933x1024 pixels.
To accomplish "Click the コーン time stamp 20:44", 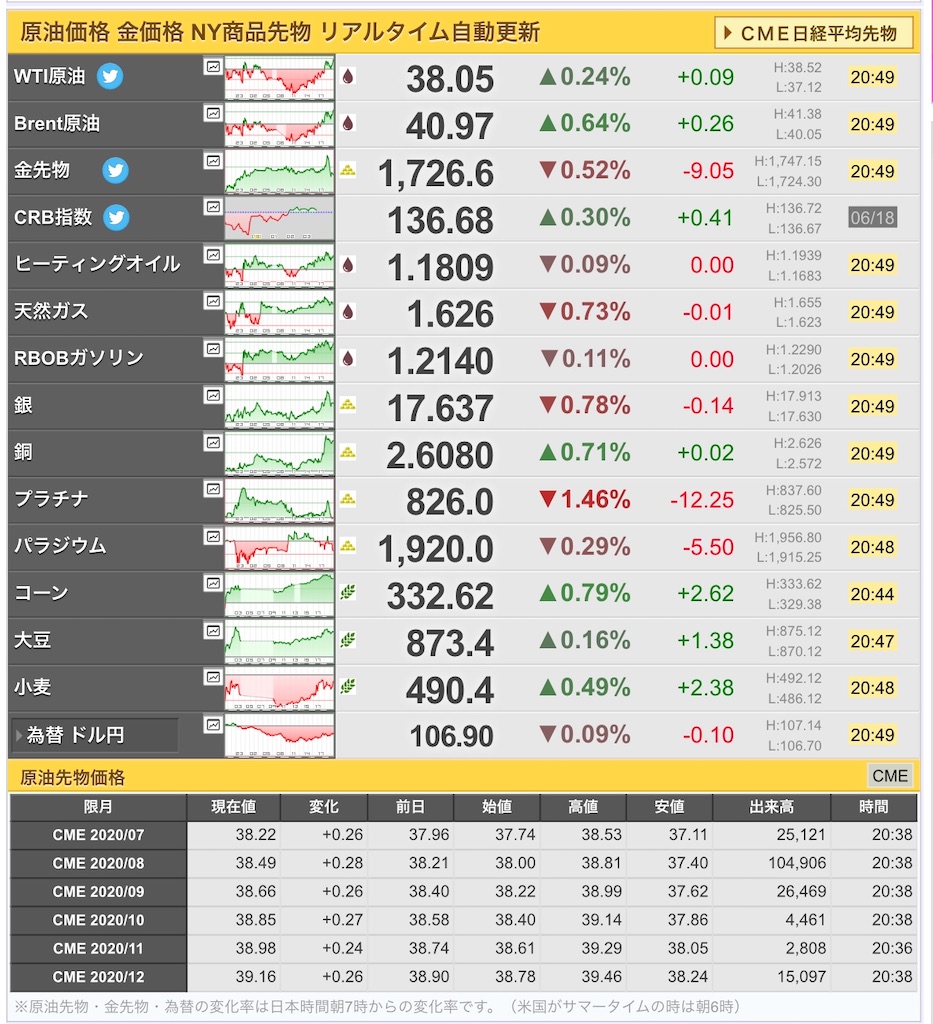I will pos(872,594).
